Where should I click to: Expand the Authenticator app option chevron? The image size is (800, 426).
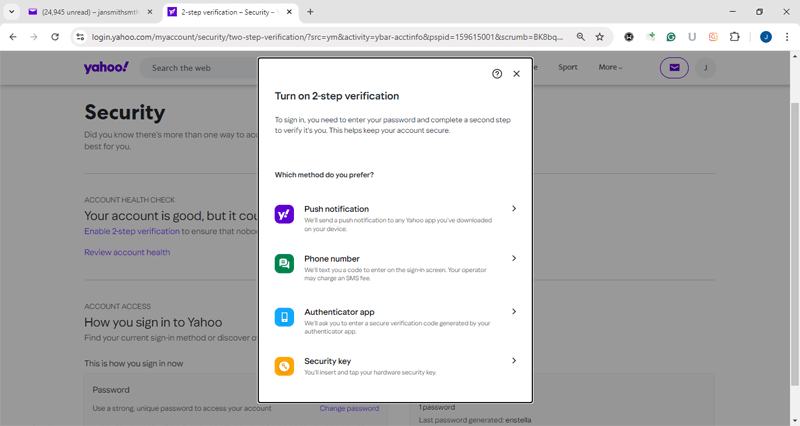point(514,312)
